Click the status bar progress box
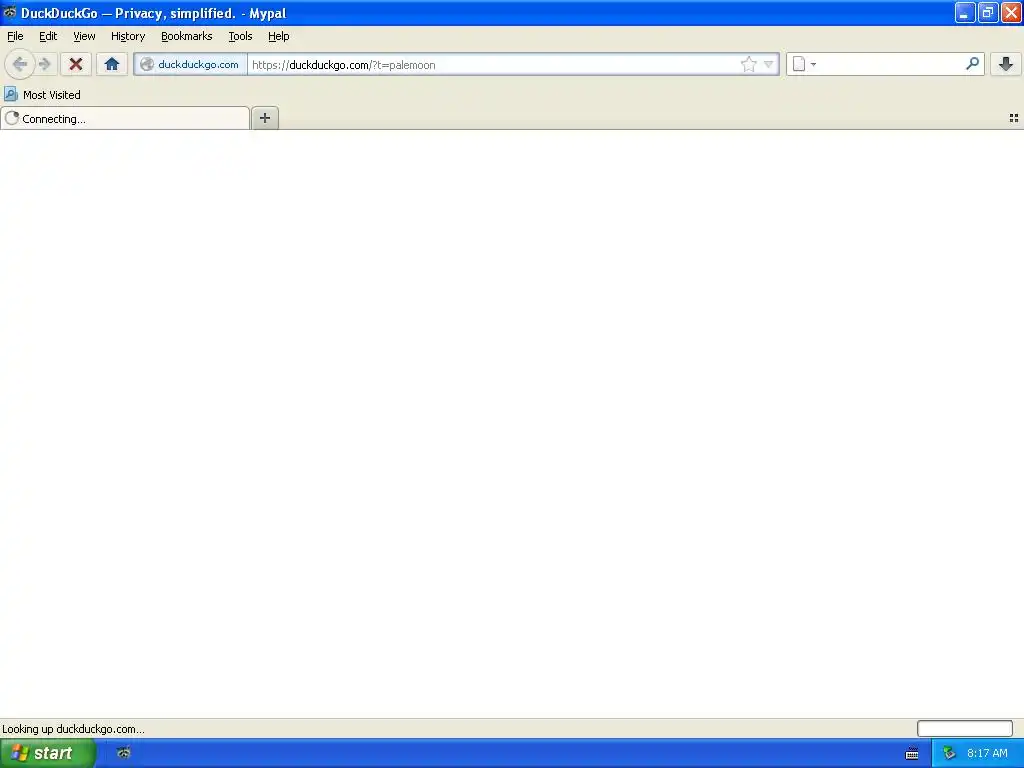Screen dimensions: 1024x768 [x=965, y=728]
